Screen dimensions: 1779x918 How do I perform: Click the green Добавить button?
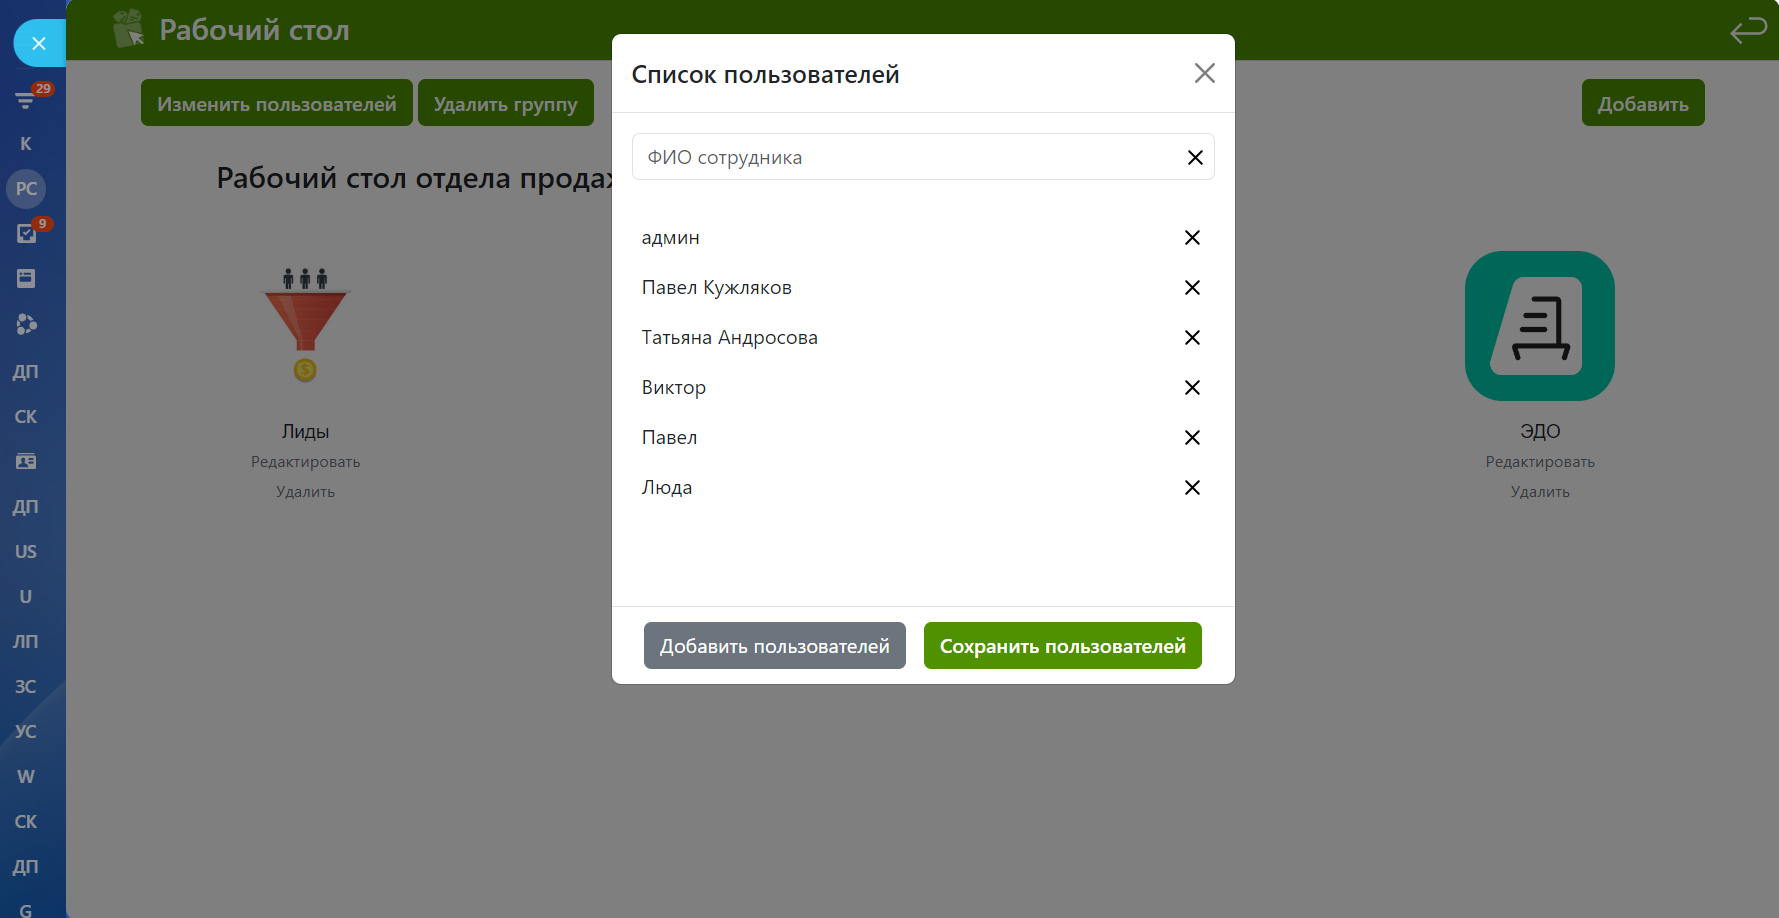click(x=1643, y=103)
